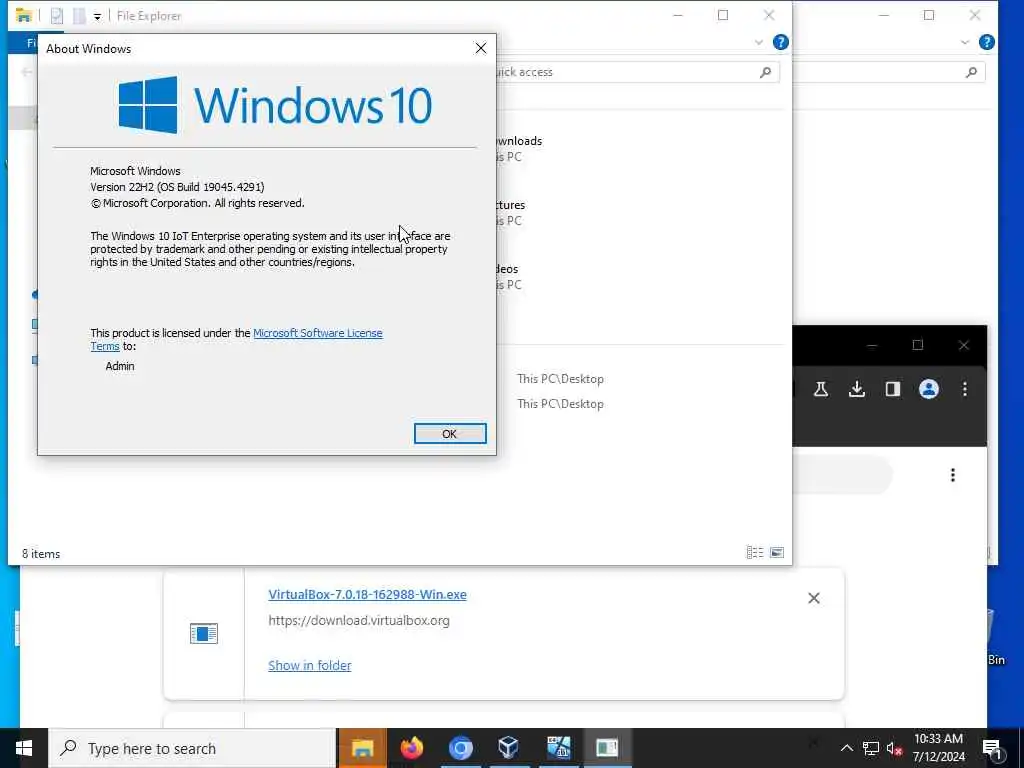Open Downloads page three-dot more actions menu

tap(953, 475)
